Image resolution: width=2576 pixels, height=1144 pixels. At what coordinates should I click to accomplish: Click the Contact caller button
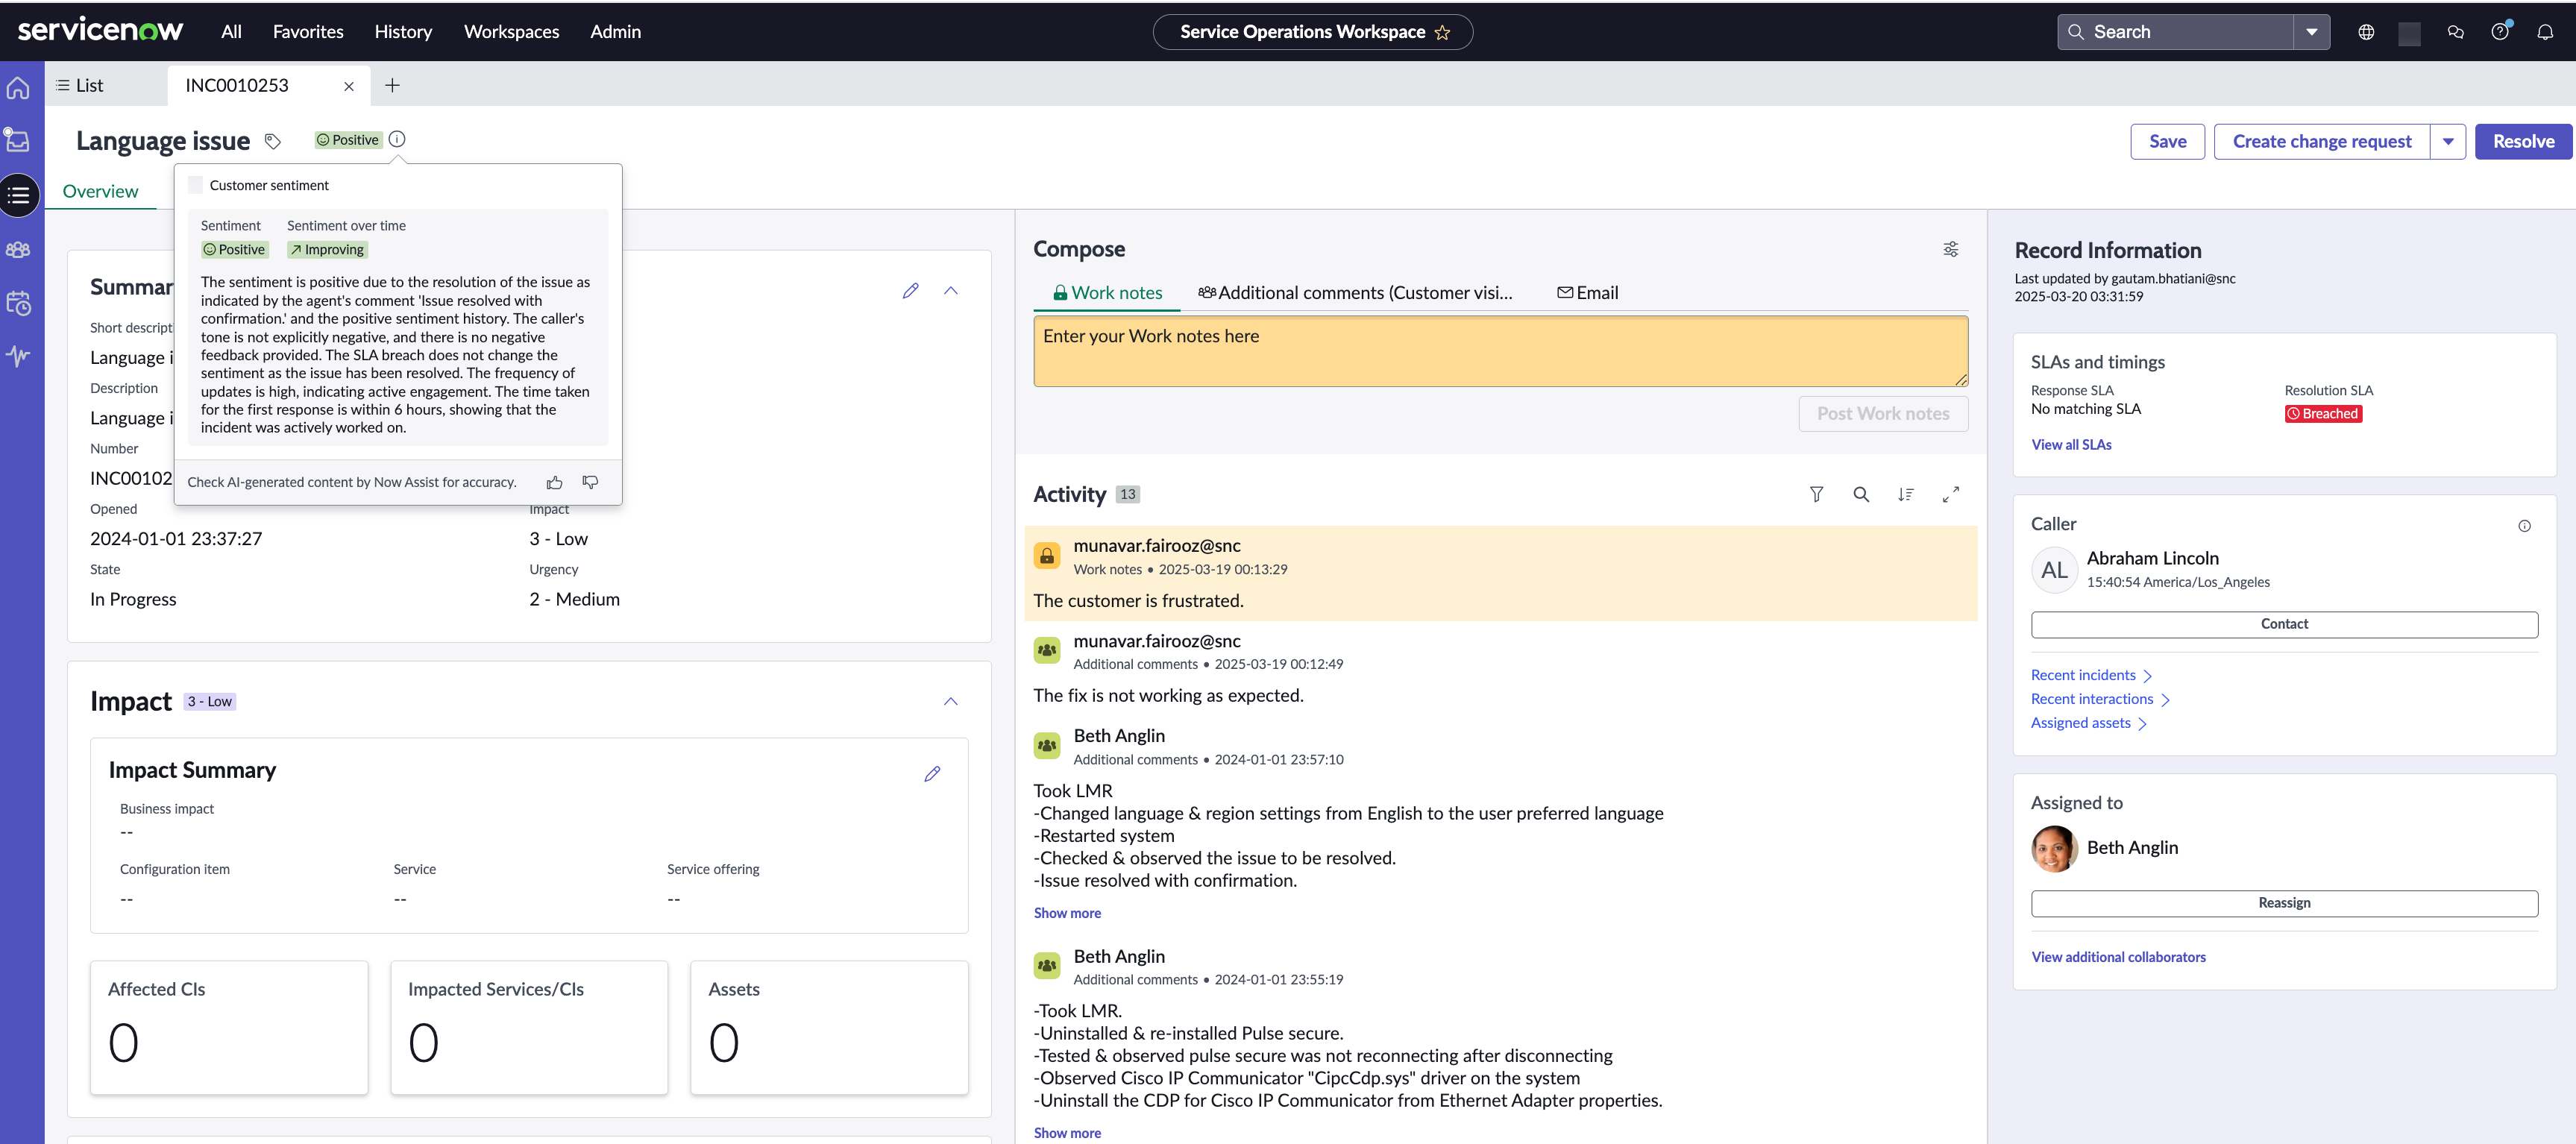(2284, 624)
